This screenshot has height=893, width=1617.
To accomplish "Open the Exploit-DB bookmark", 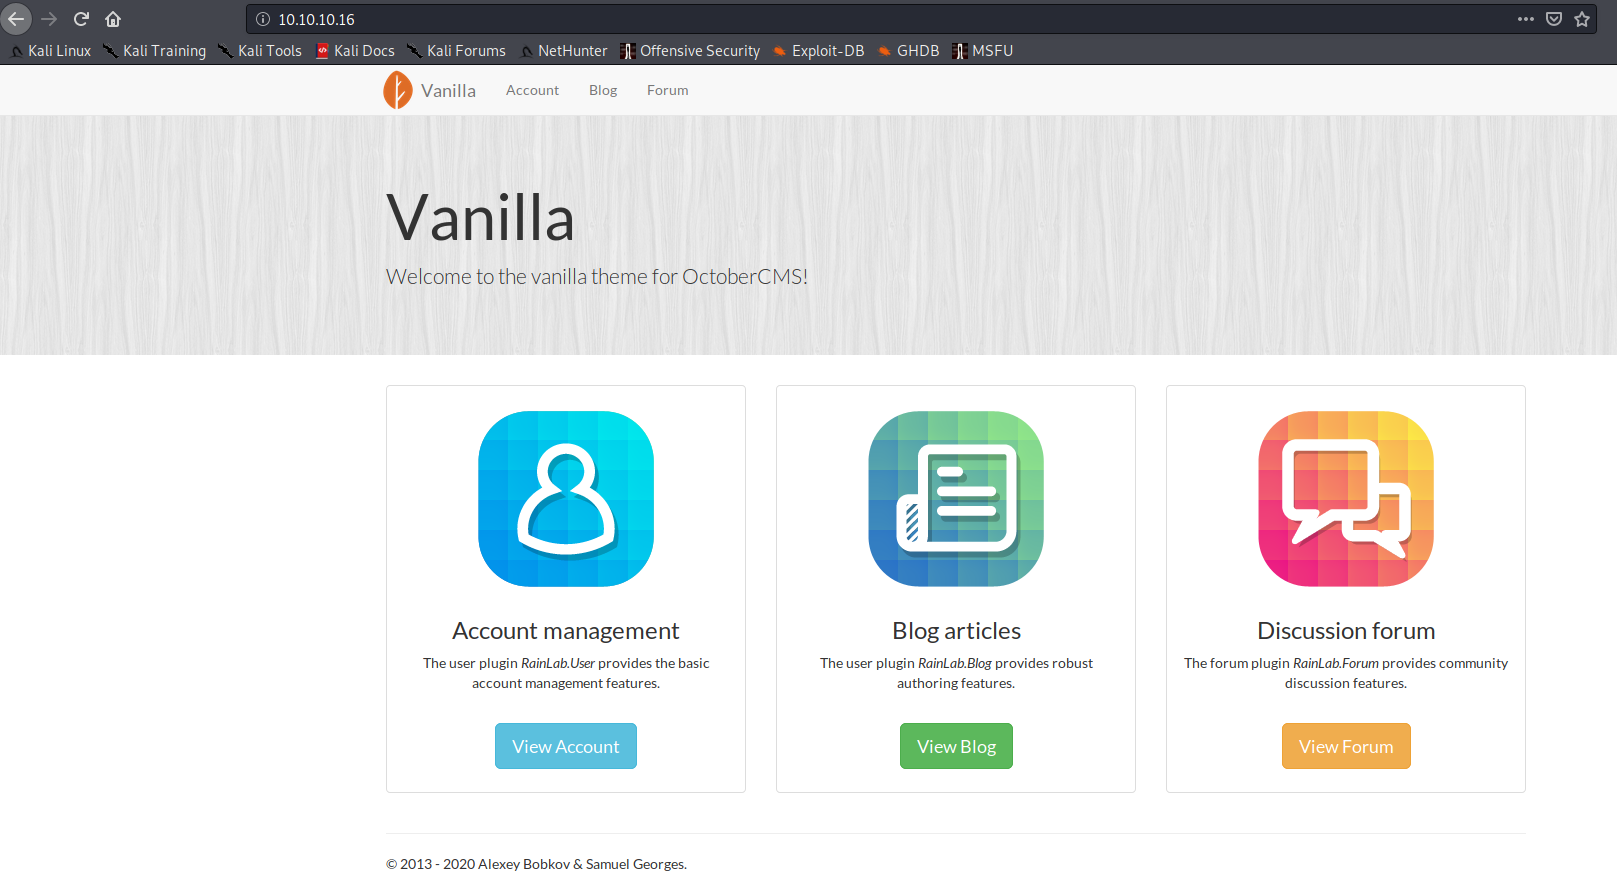I will pos(818,51).
